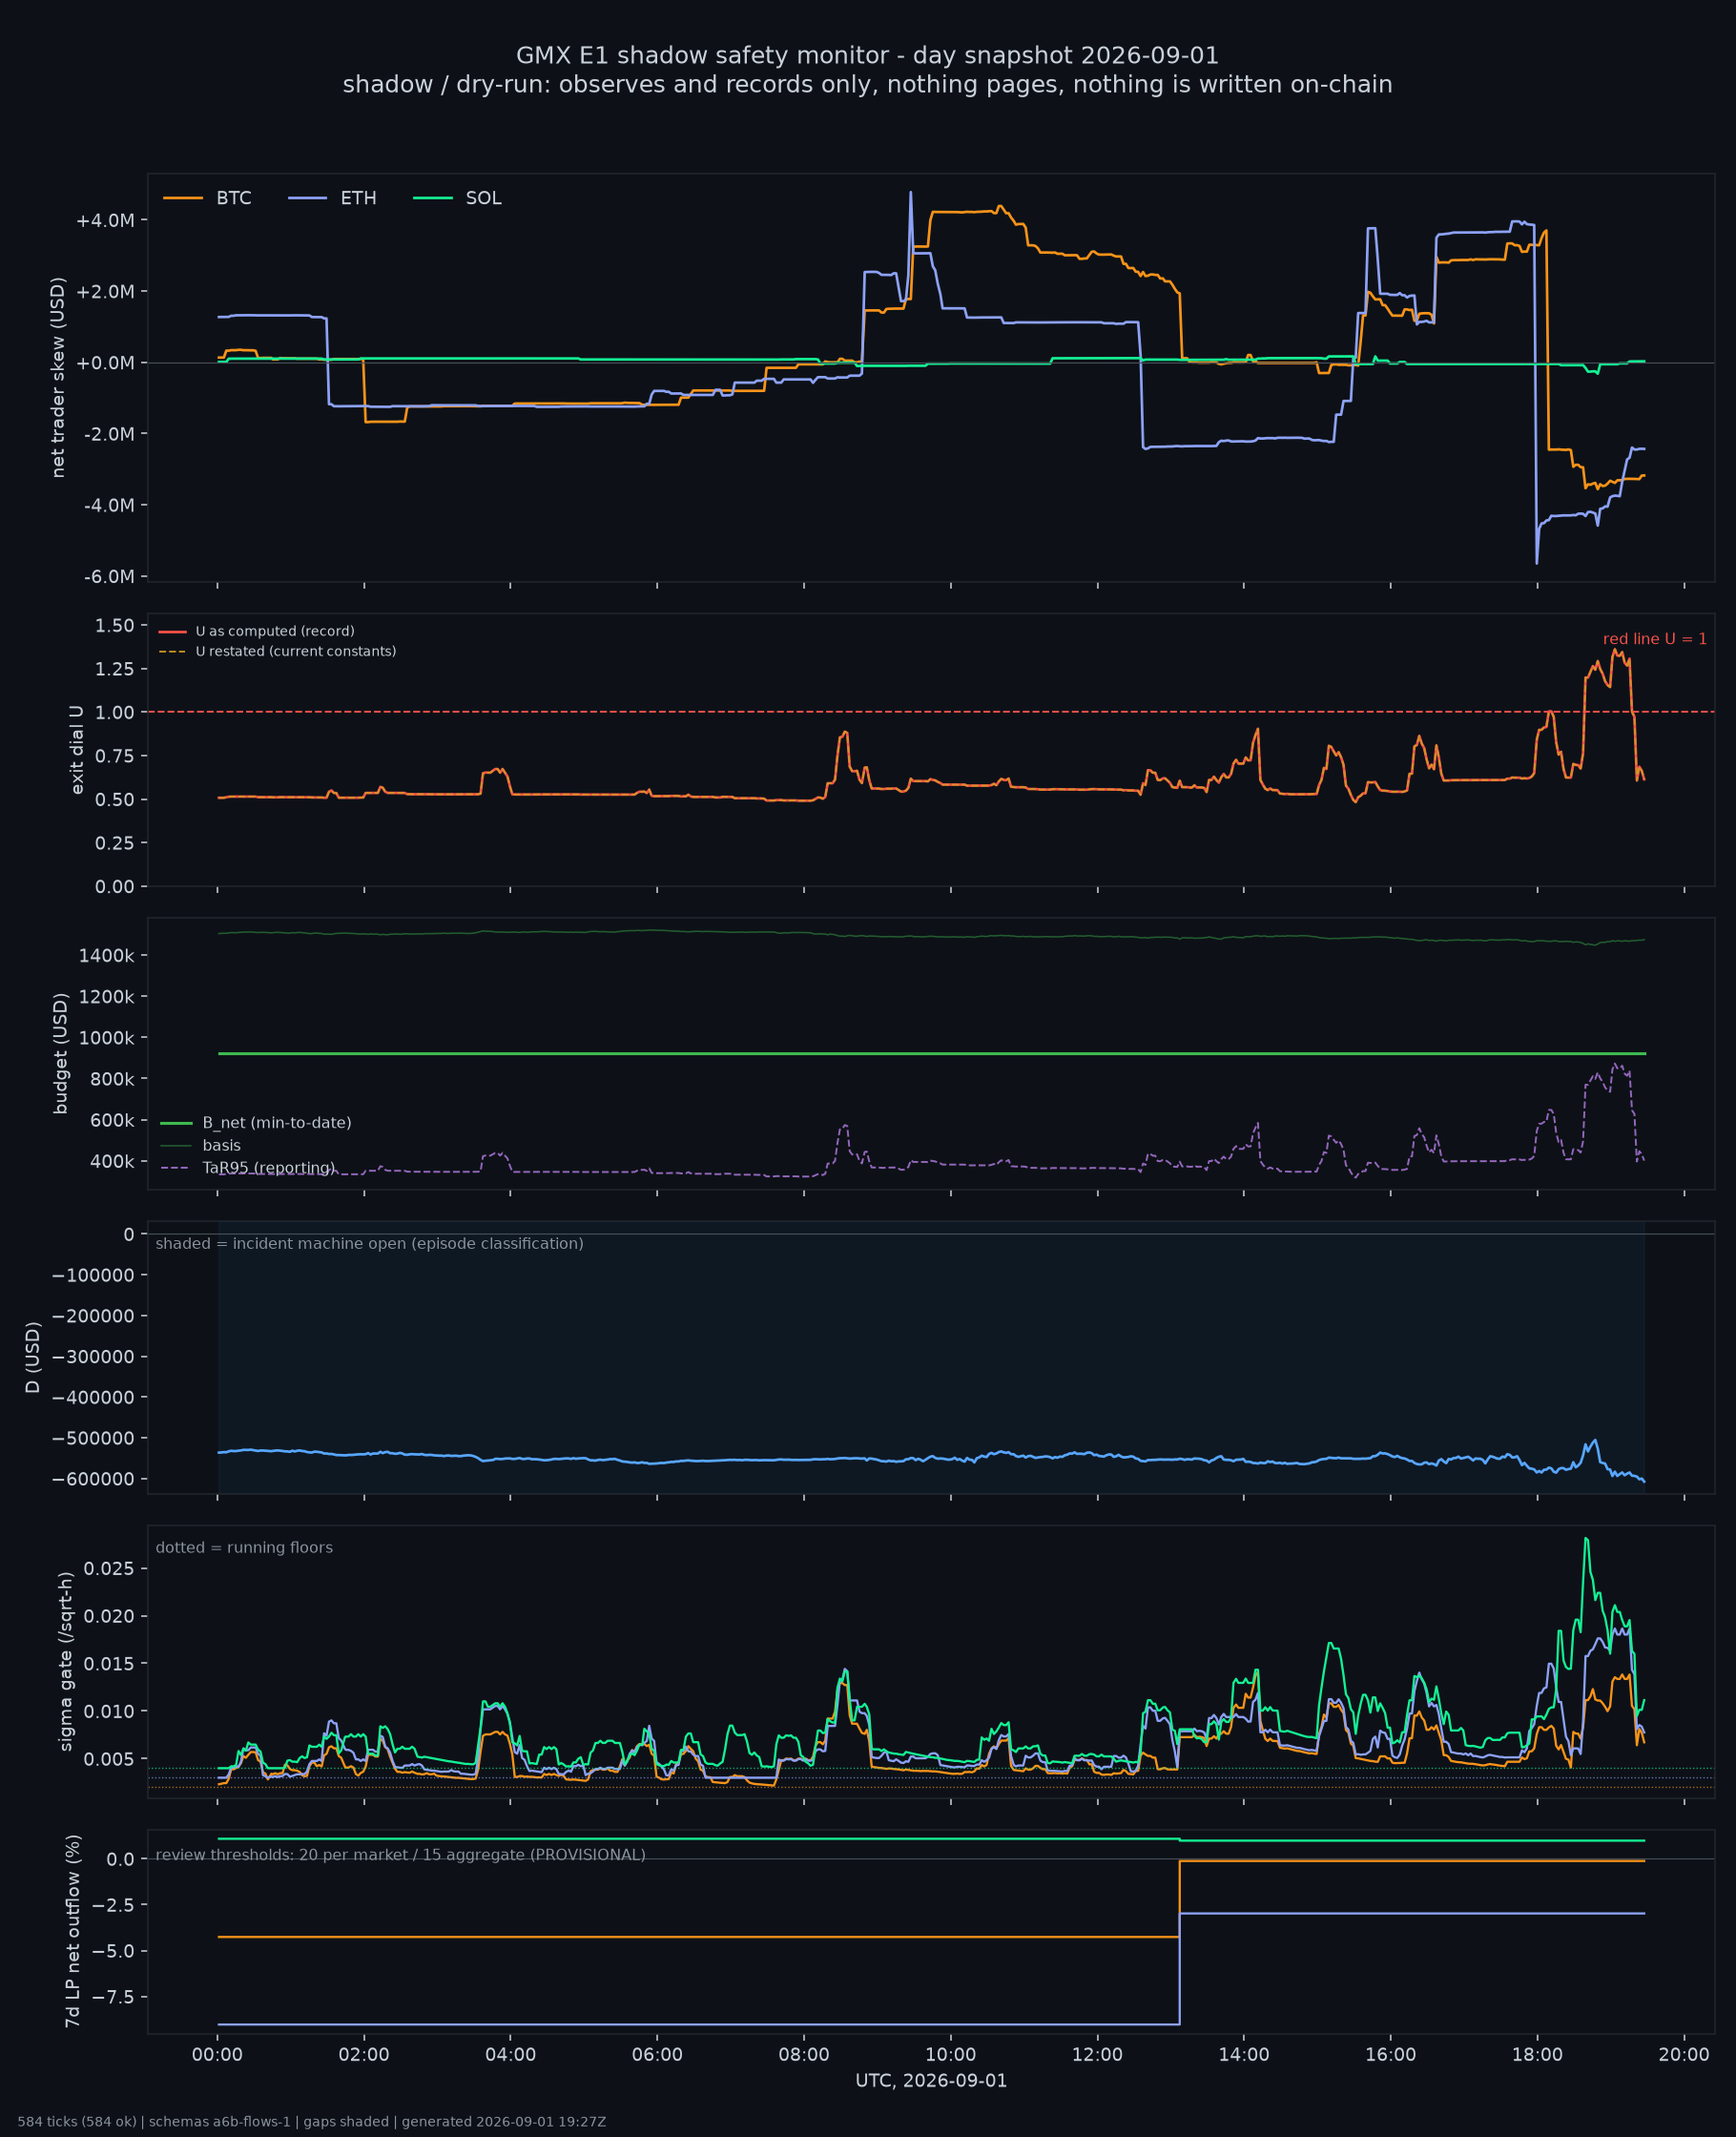Click the 'review thresholds' PROVISIONAL note

pyautogui.click(x=401, y=1855)
